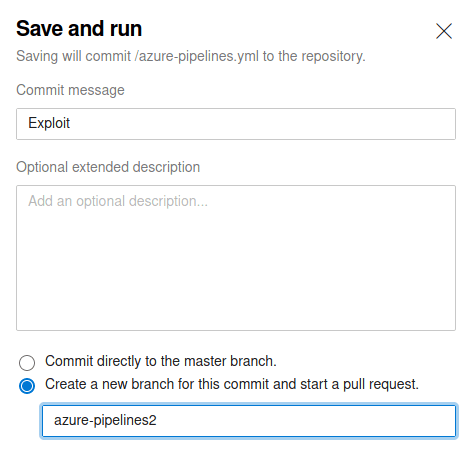Click the 'Save and run' dialog heading
The image size is (471, 453).
(79, 29)
